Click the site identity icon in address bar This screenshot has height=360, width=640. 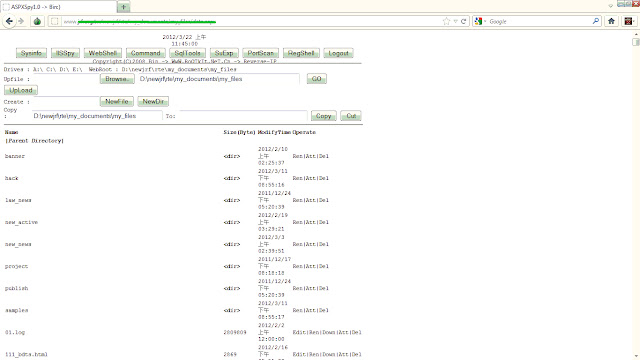[55, 21]
